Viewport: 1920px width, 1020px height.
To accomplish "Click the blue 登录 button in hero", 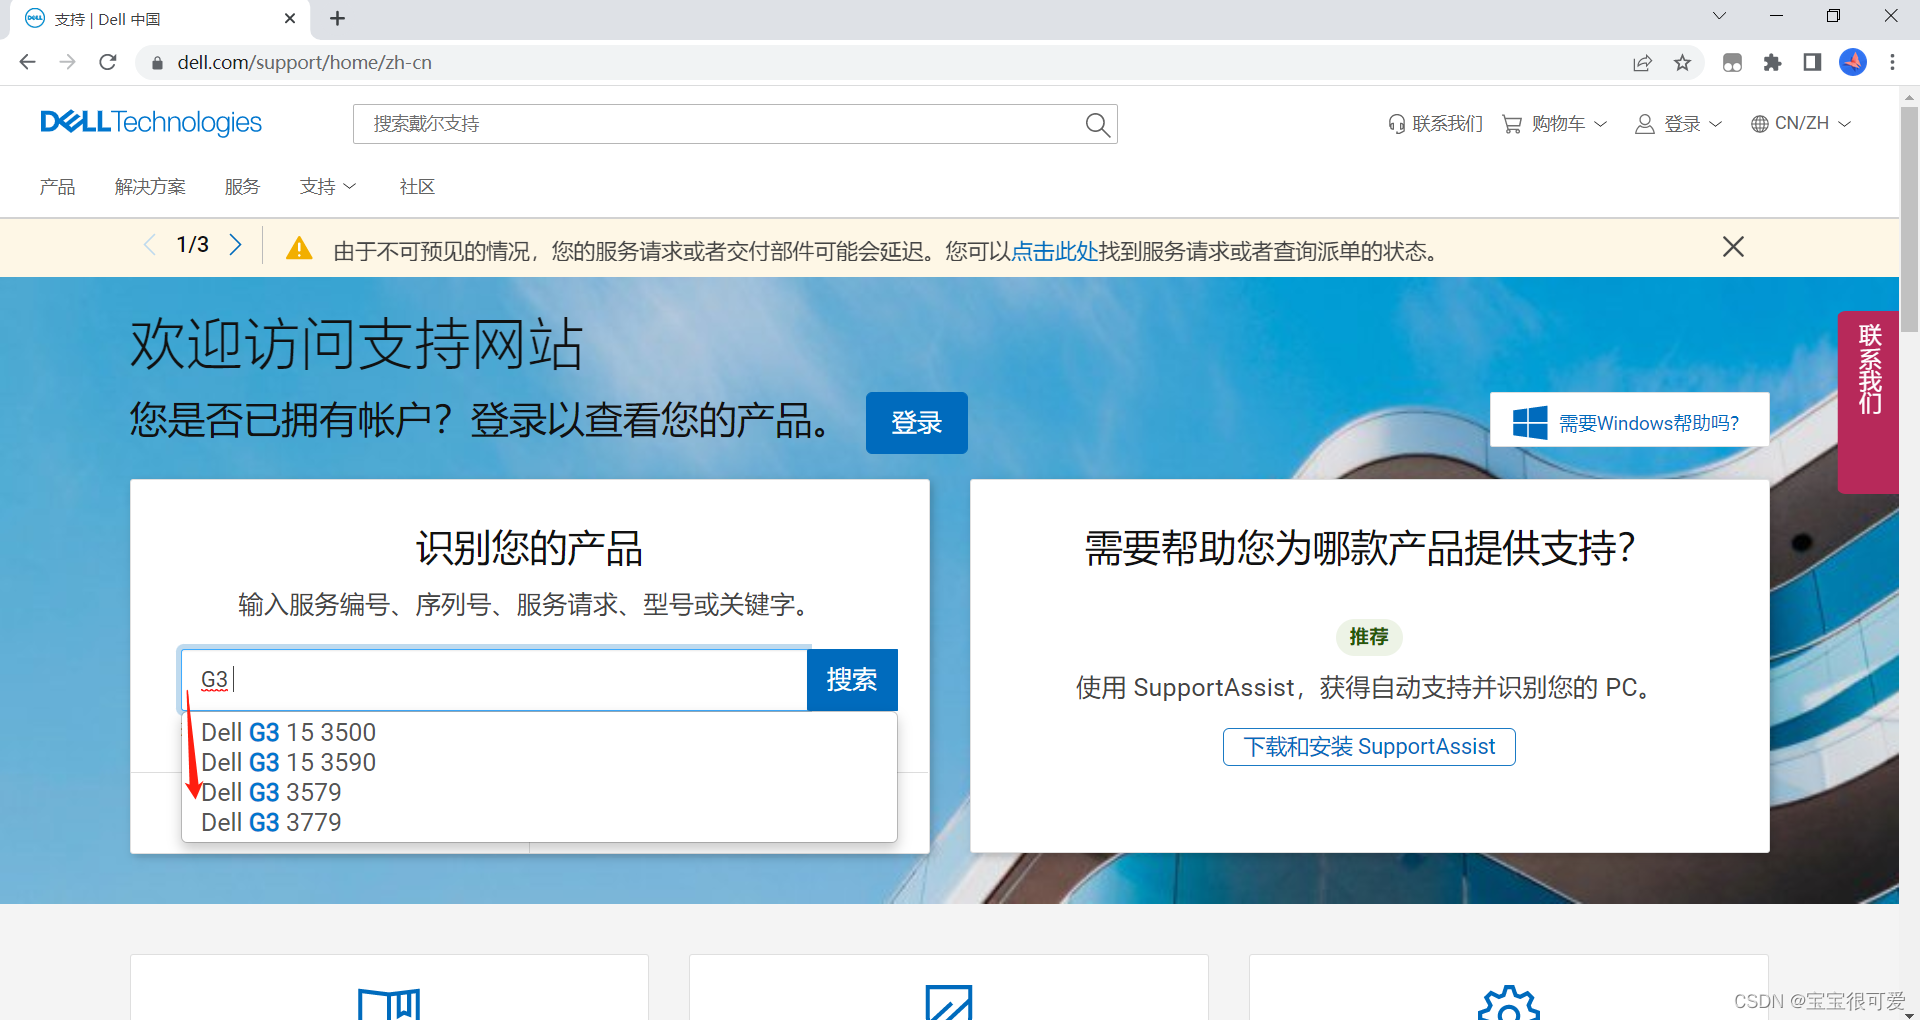I will click(x=917, y=423).
